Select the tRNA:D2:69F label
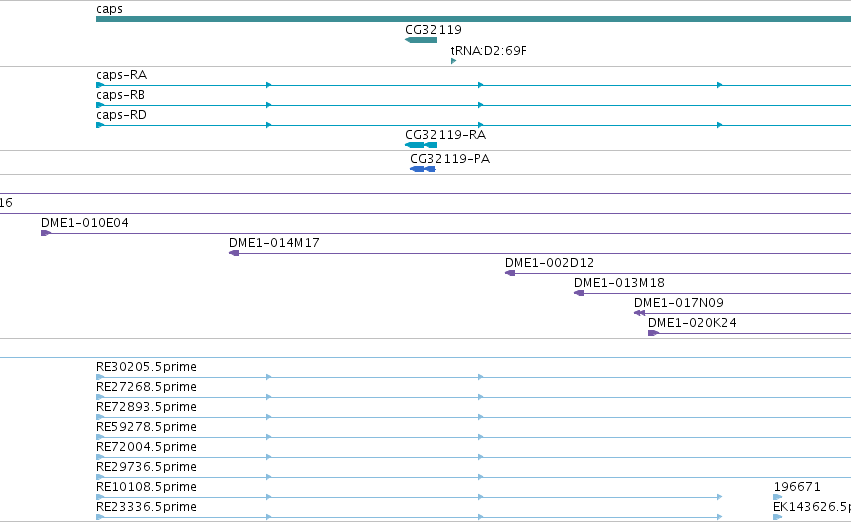 (488, 50)
